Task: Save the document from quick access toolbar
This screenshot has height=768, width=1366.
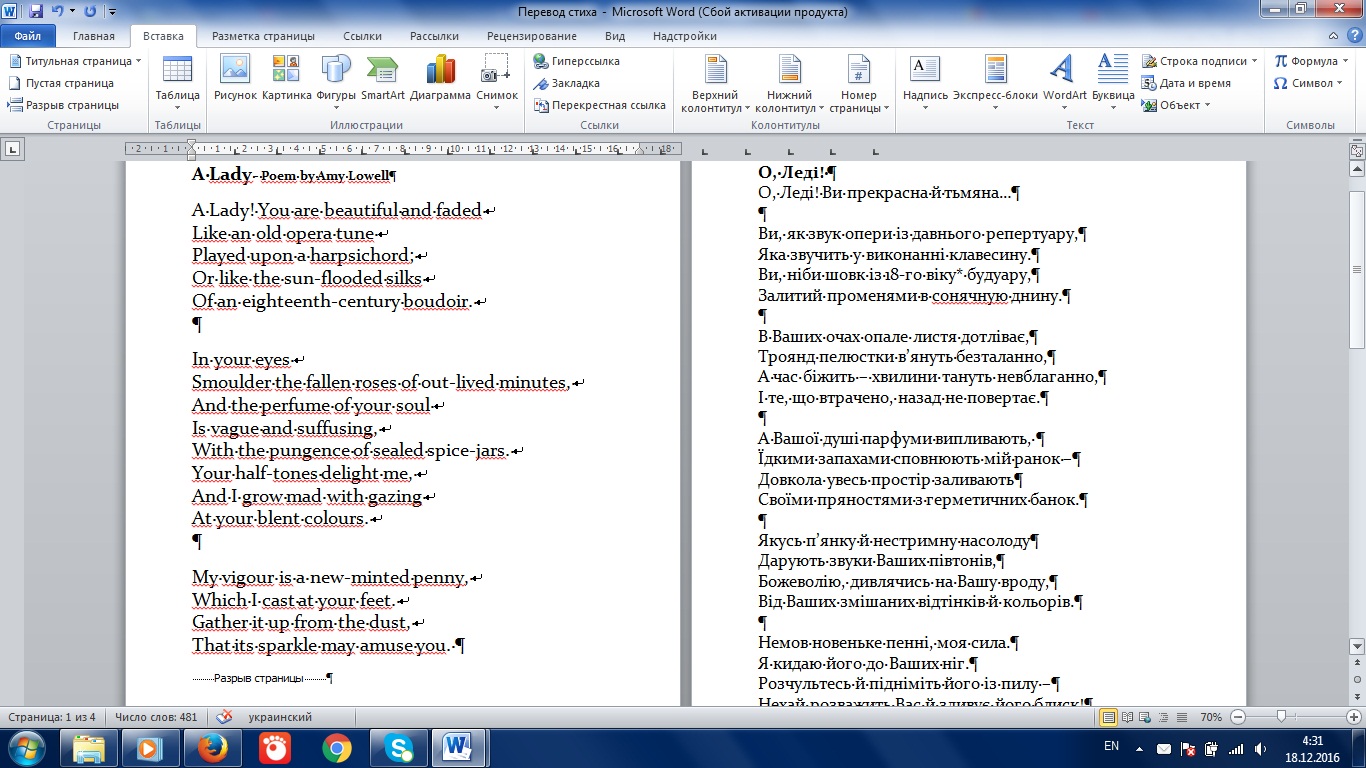Action: (x=36, y=12)
